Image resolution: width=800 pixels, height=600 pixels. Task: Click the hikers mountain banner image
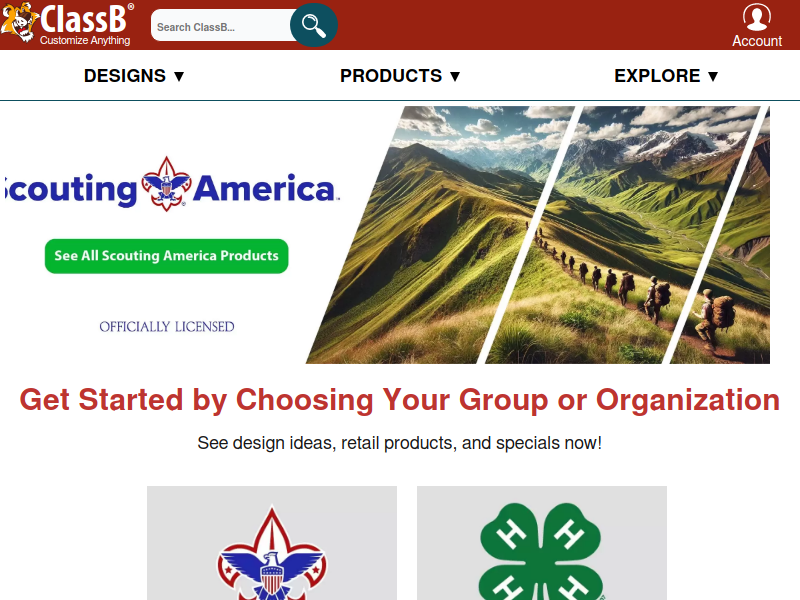coord(538,235)
